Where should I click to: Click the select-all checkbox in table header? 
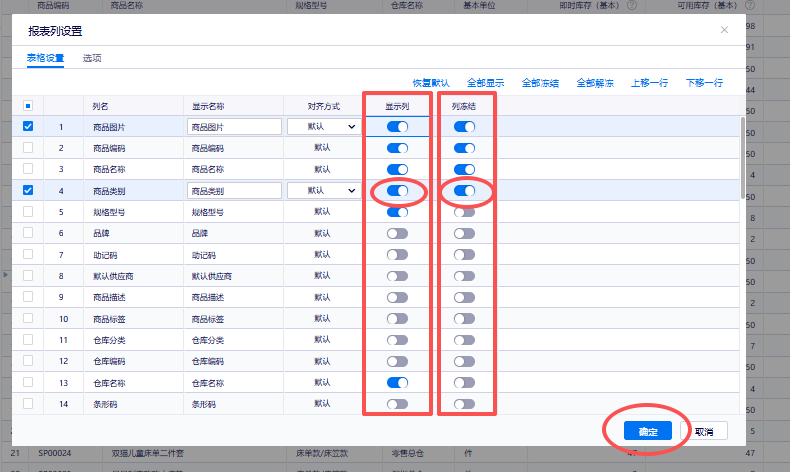pyautogui.click(x=28, y=106)
